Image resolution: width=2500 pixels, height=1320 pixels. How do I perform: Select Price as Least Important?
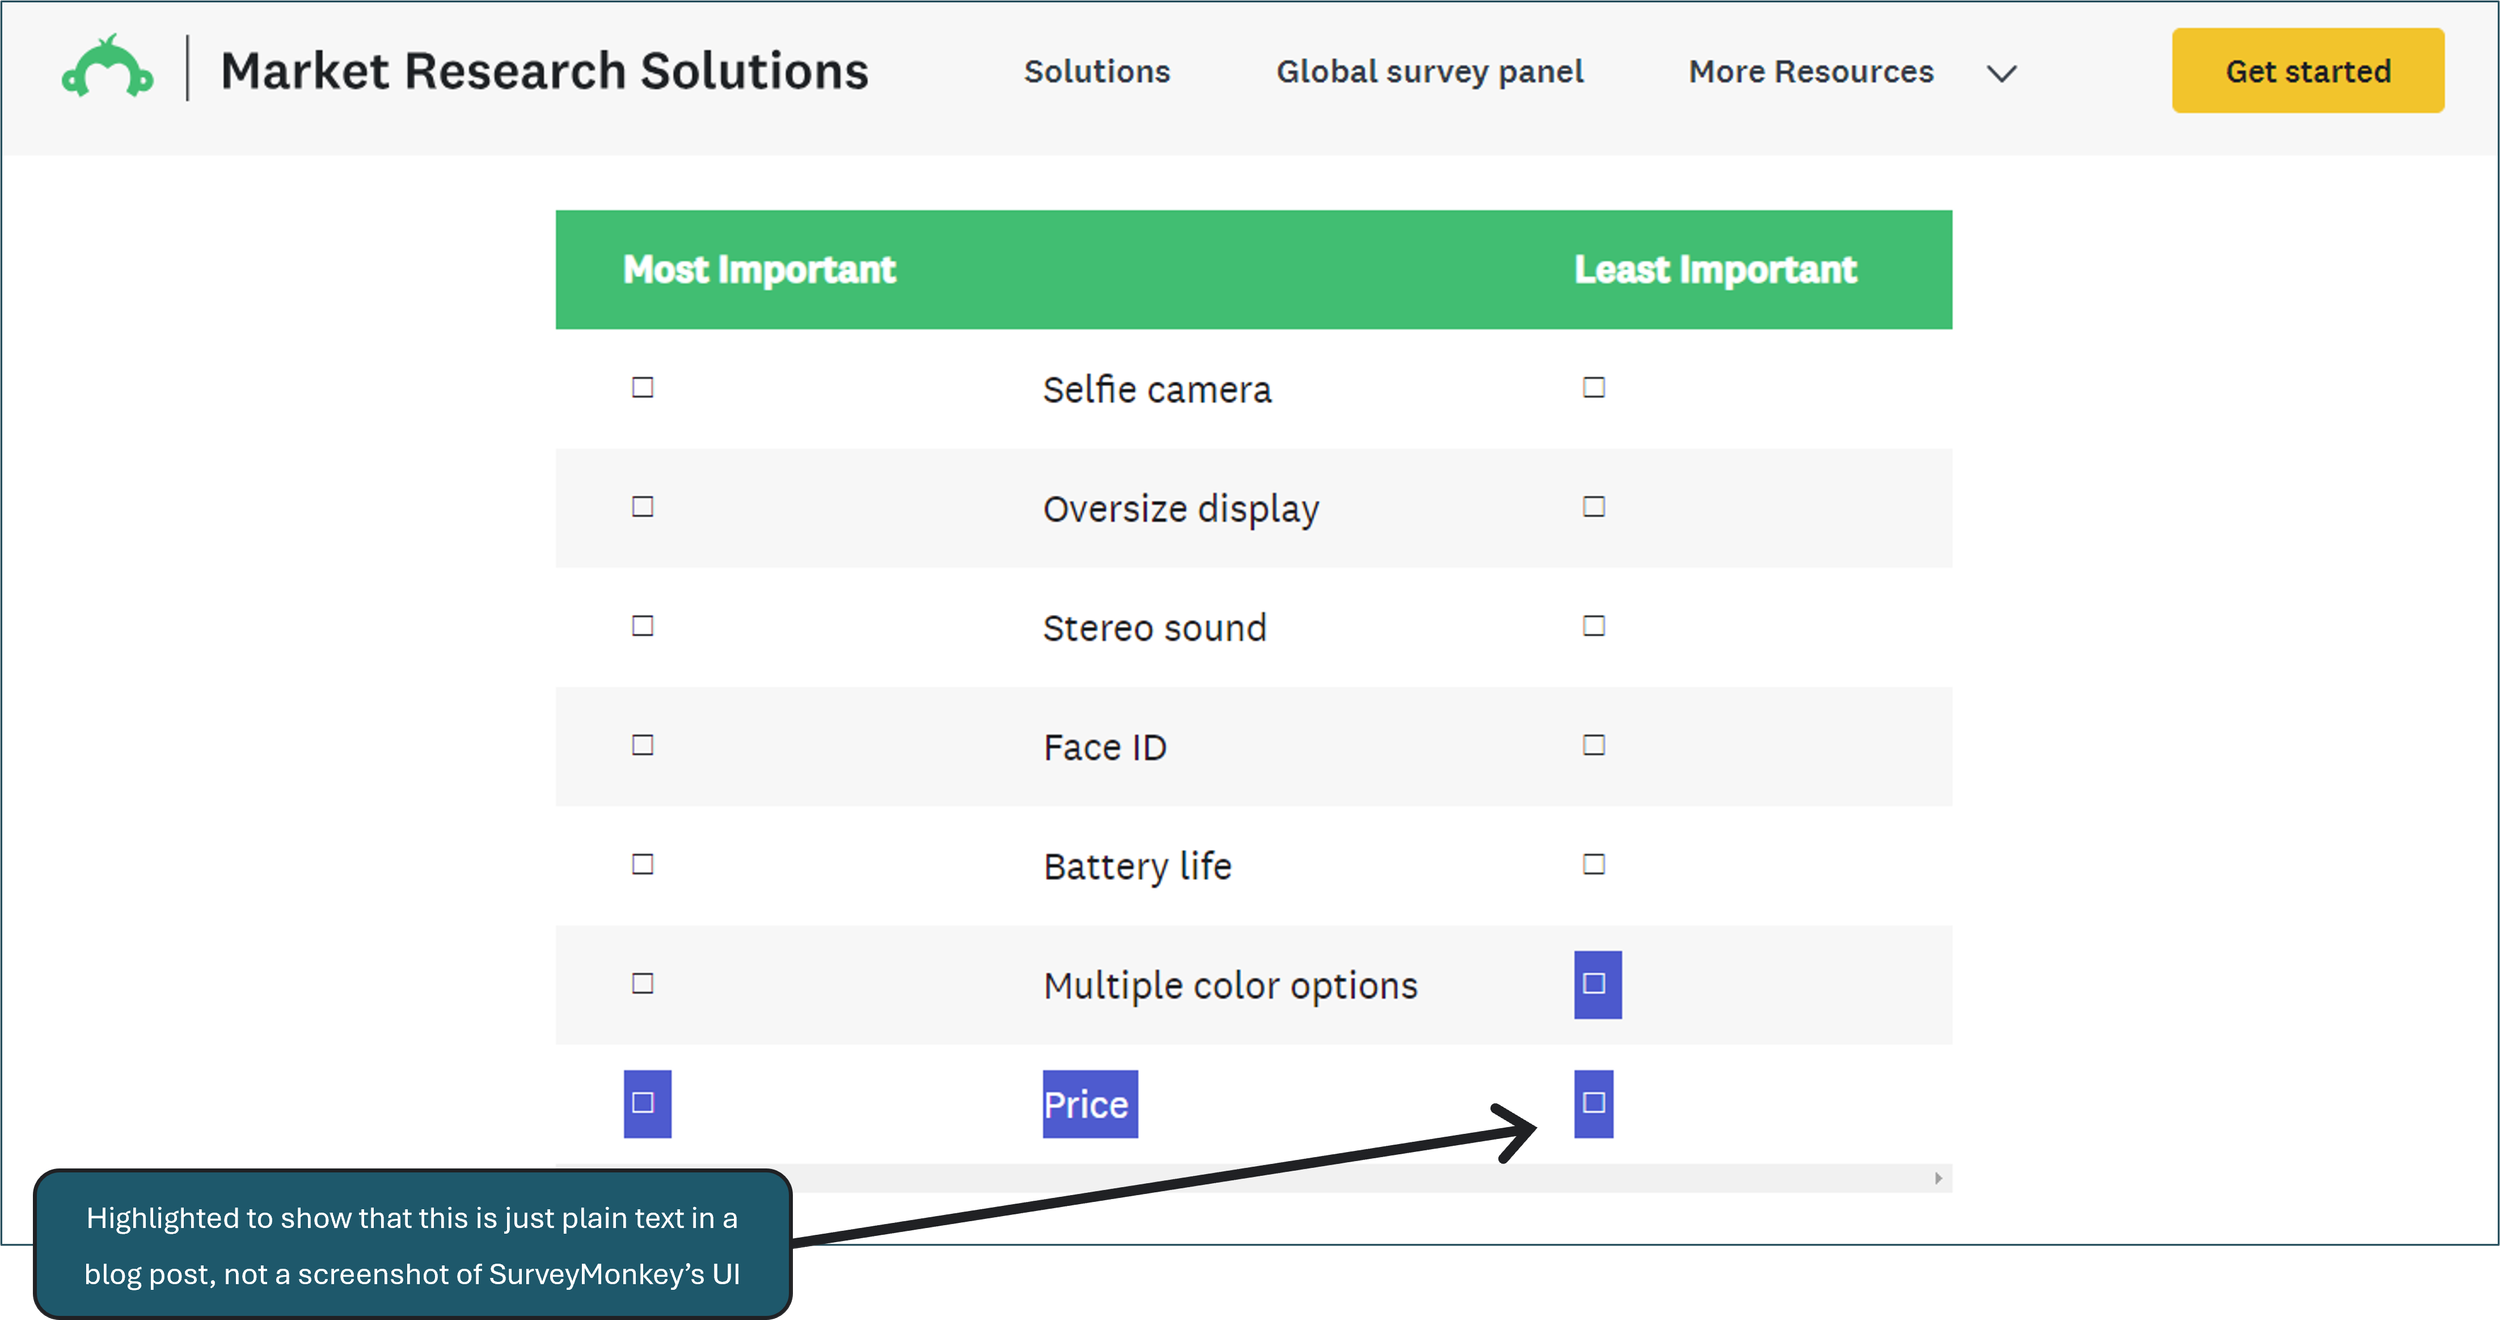1591,1103
